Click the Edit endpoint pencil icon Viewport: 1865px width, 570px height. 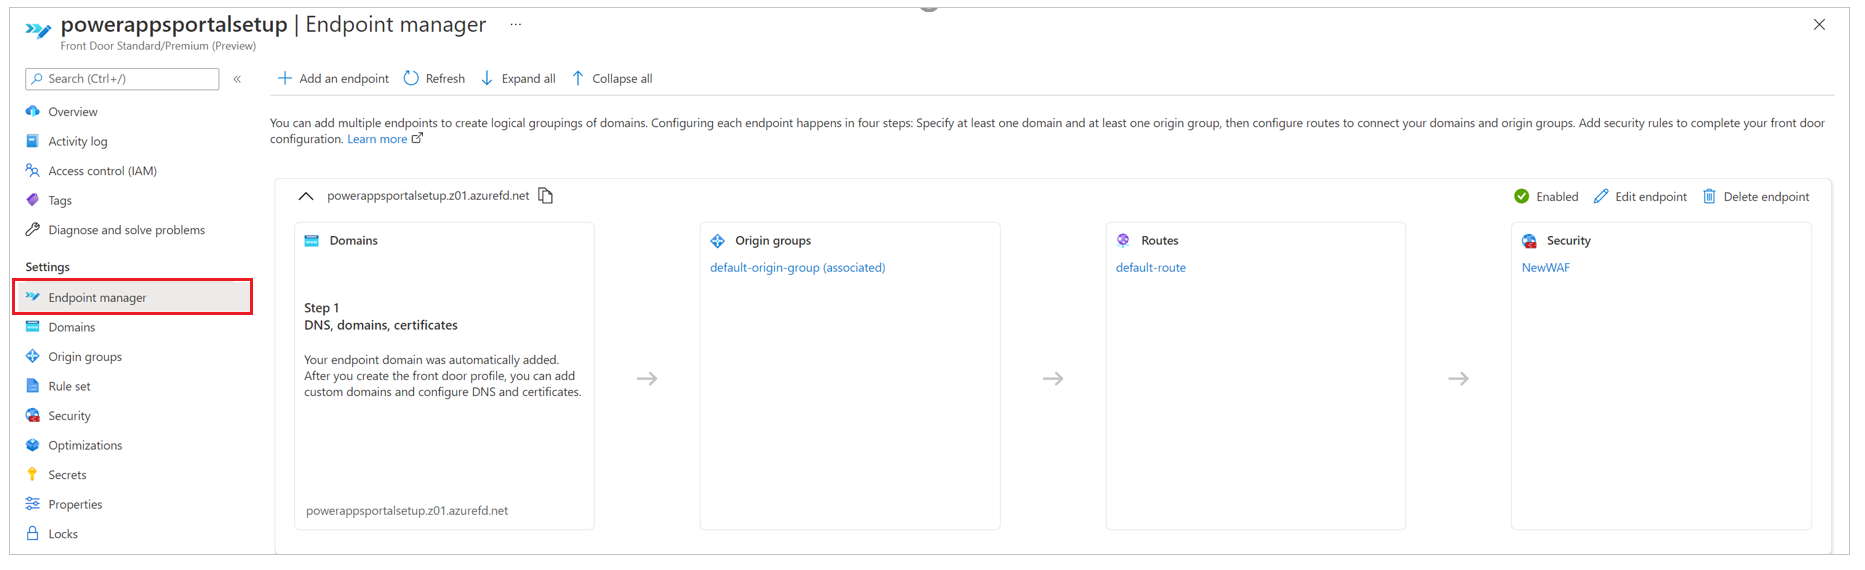coord(1601,196)
